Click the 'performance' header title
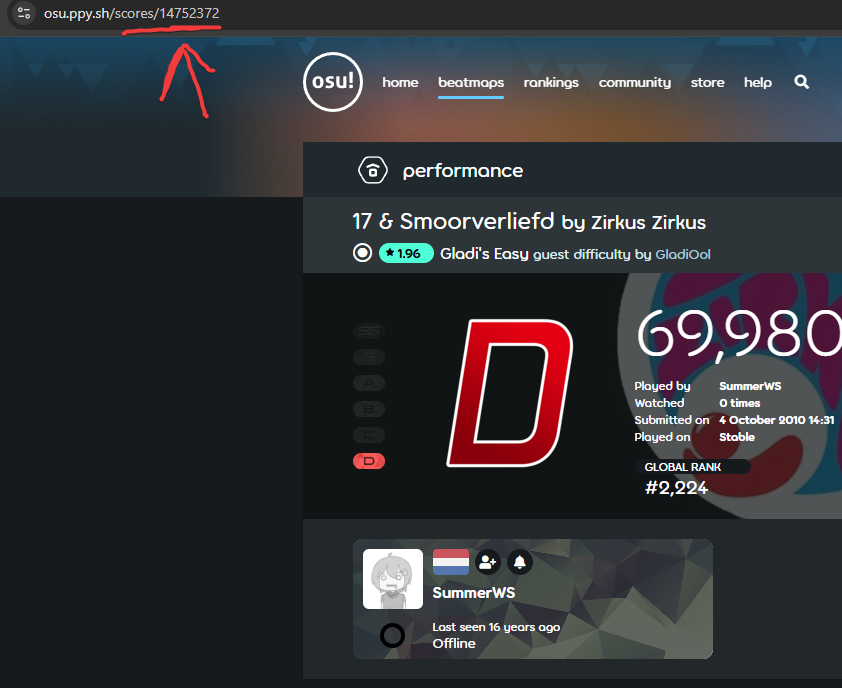The height and width of the screenshot is (688, 842). (x=463, y=171)
